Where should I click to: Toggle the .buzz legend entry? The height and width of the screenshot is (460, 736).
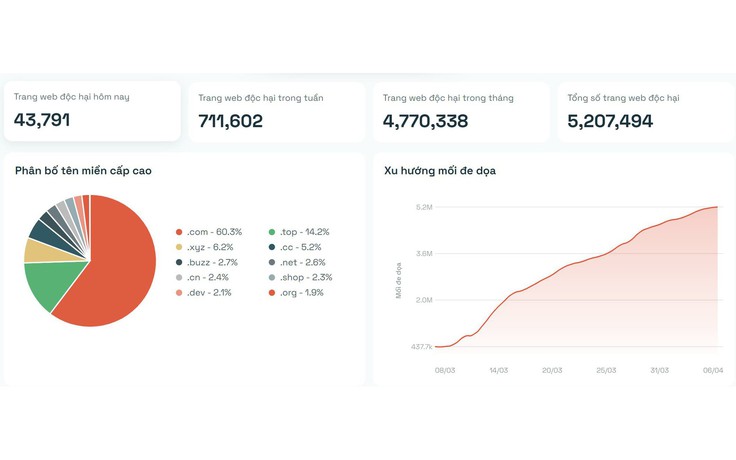[212, 262]
